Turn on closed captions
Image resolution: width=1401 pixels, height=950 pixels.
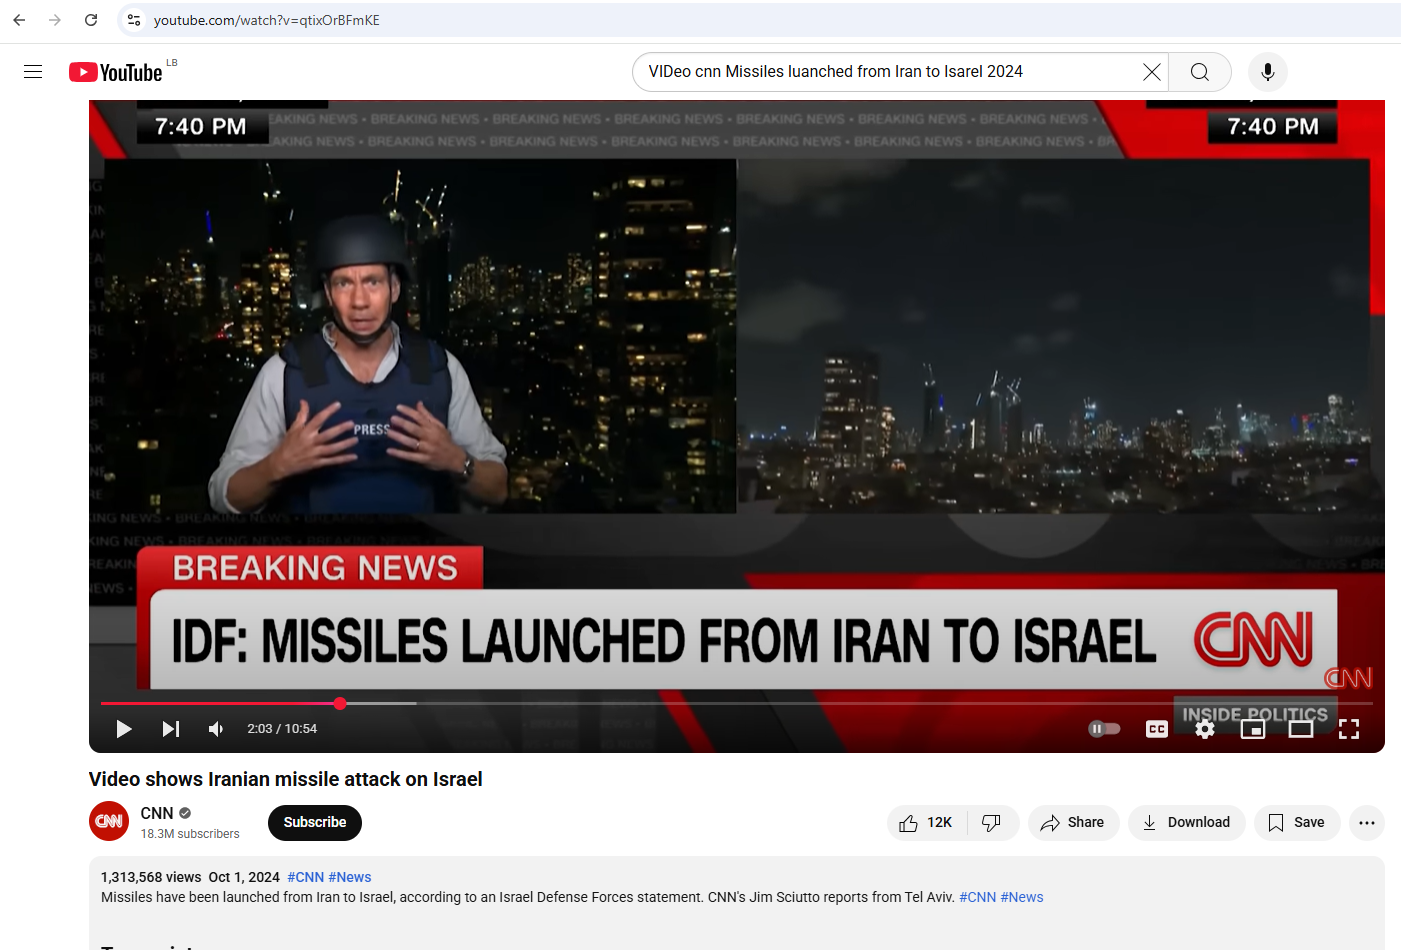pyautogui.click(x=1157, y=729)
